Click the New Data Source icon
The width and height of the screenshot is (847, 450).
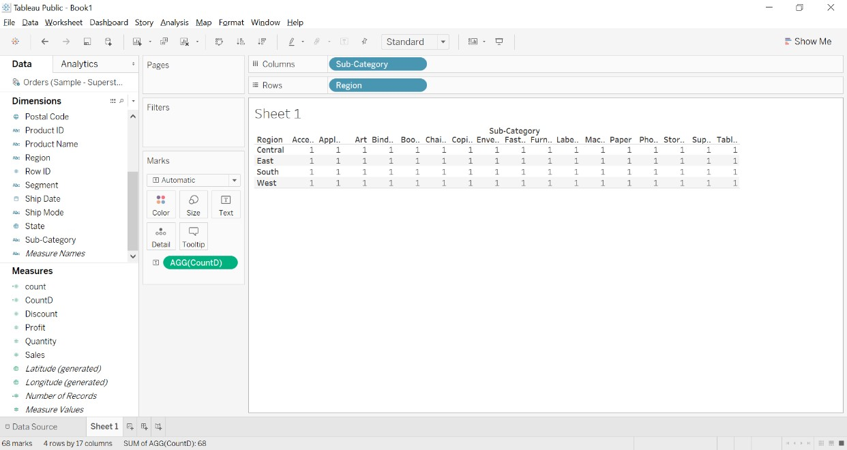pos(109,42)
